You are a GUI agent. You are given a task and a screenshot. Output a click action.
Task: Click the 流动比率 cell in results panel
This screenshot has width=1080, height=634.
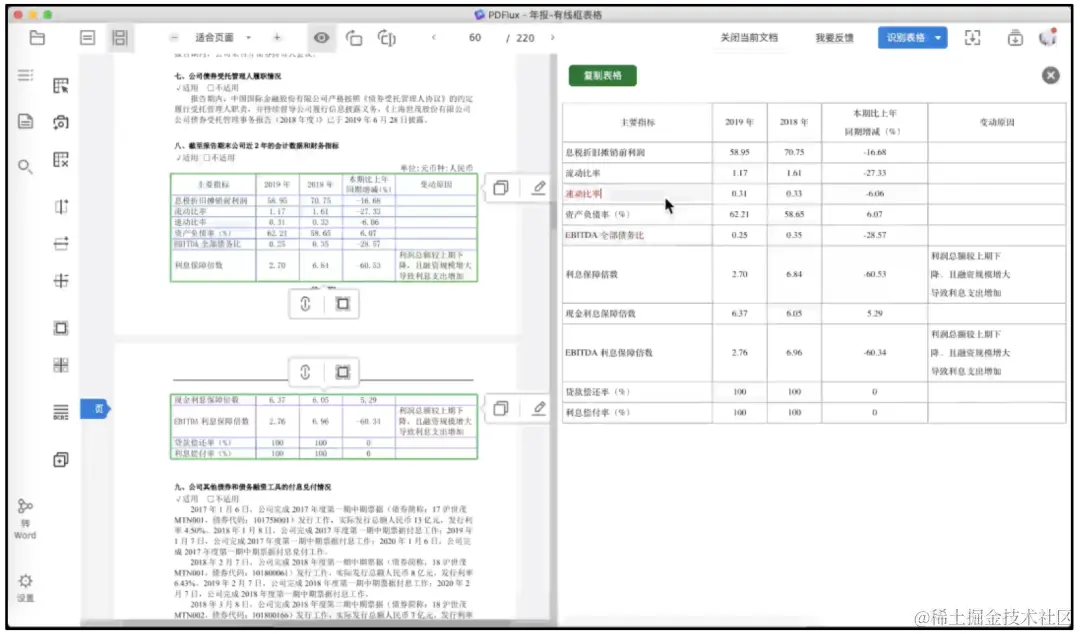(638, 173)
